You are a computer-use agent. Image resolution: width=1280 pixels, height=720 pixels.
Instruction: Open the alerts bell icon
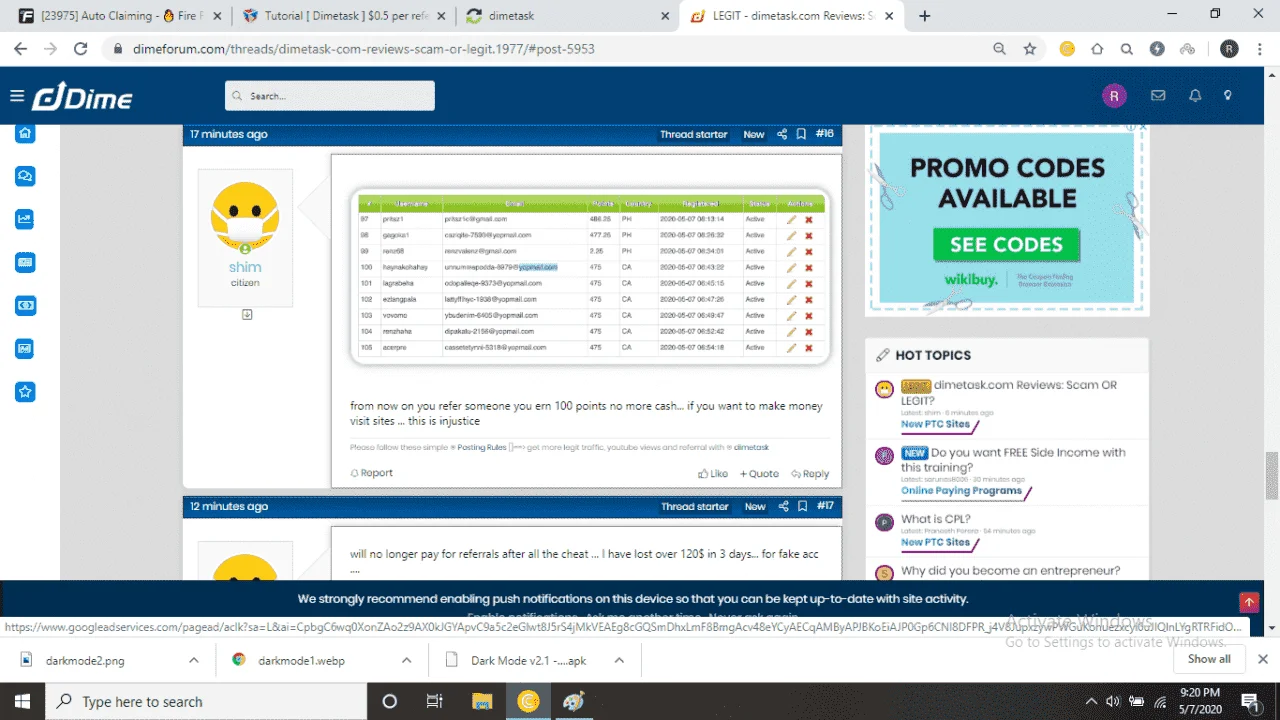pyautogui.click(x=1195, y=96)
